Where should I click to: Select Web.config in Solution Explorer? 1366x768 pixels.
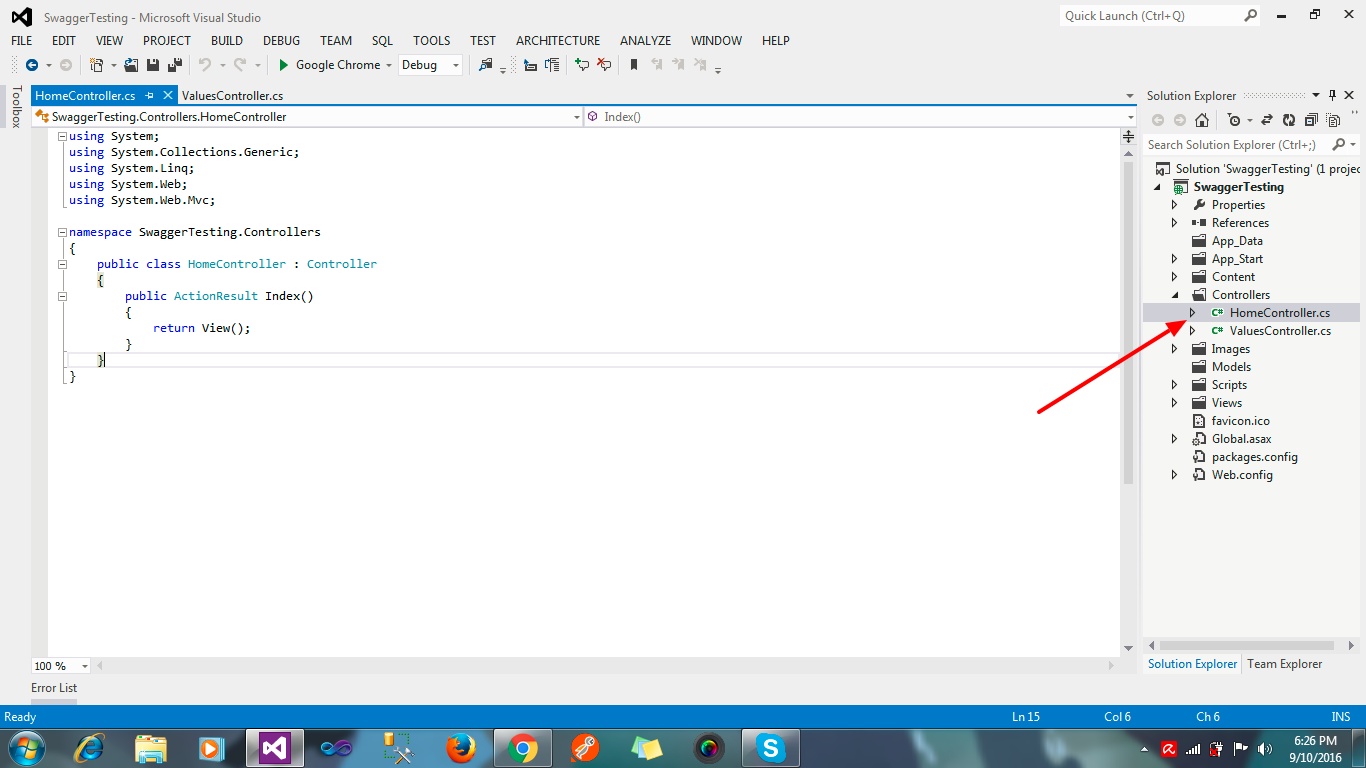(1242, 475)
